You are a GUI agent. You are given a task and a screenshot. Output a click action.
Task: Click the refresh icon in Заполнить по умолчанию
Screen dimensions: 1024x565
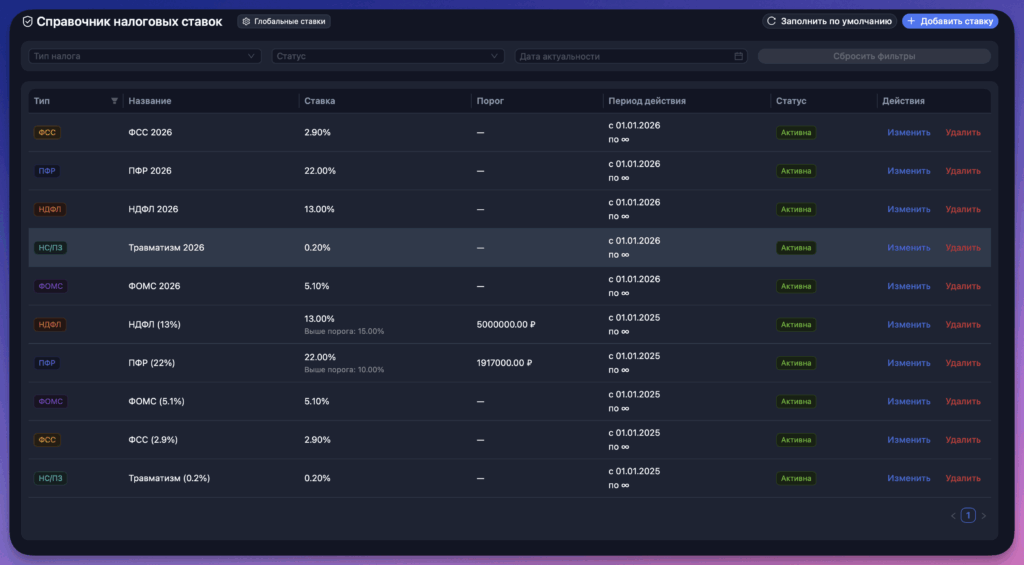coord(771,22)
